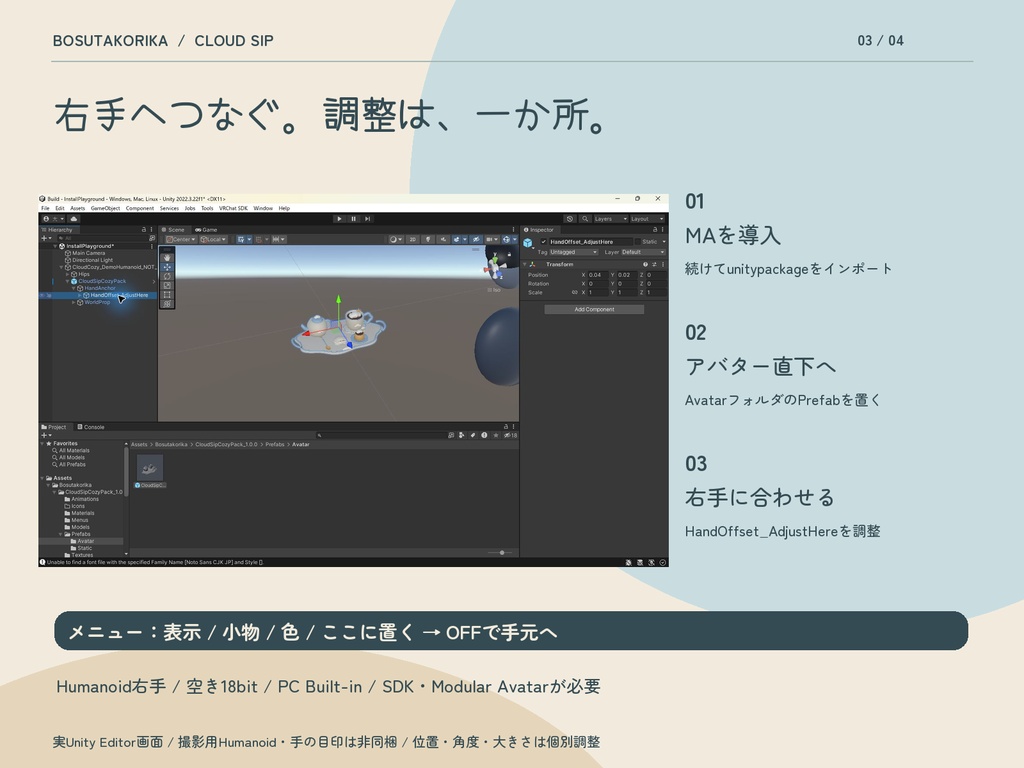
Task: Select the Rect tool in Scene toolbar
Action: pyautogui.click(x=167, y=295)
